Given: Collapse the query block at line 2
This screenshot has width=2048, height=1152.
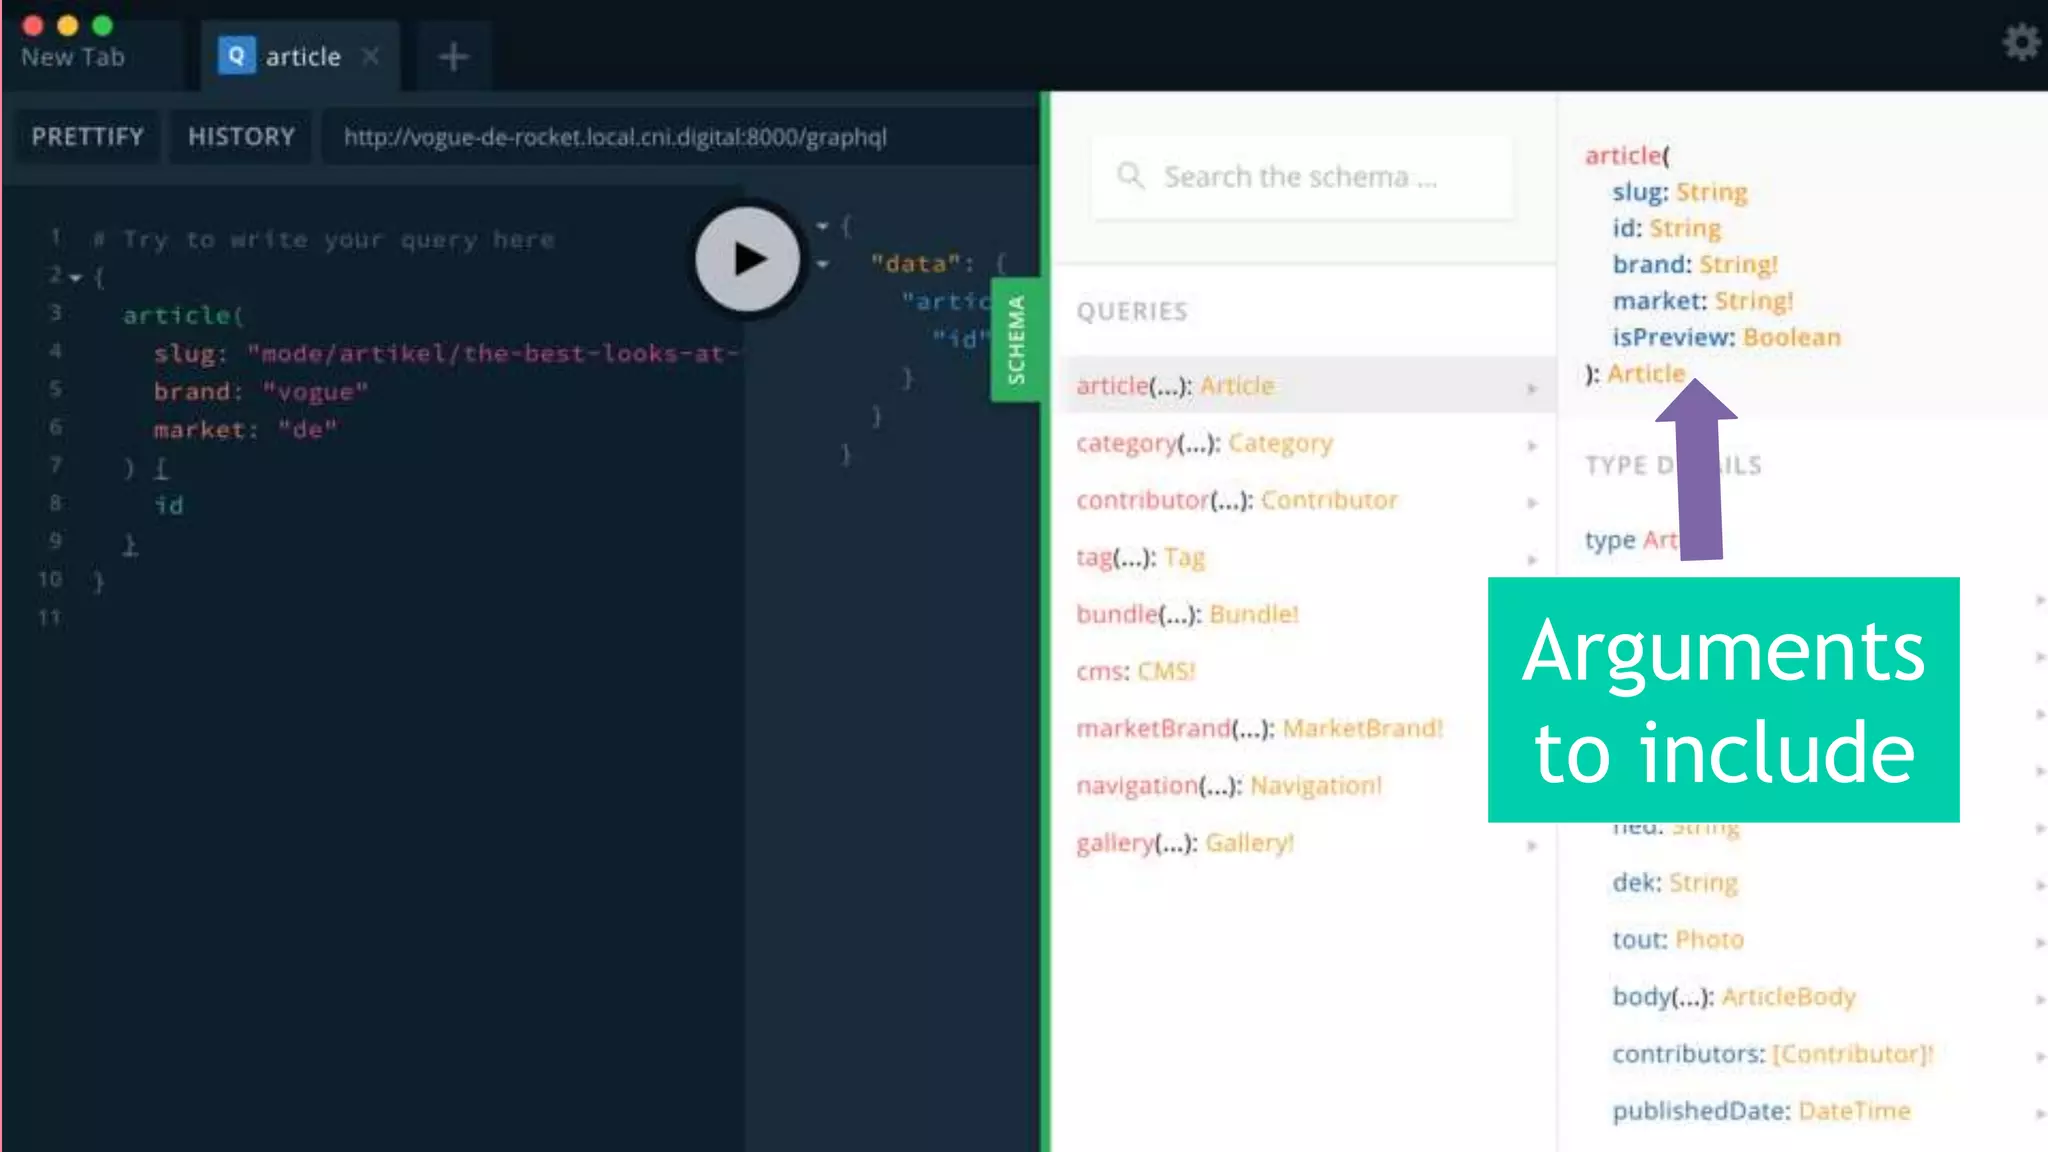Looking at the screenshot, I should tap(76, 277).
